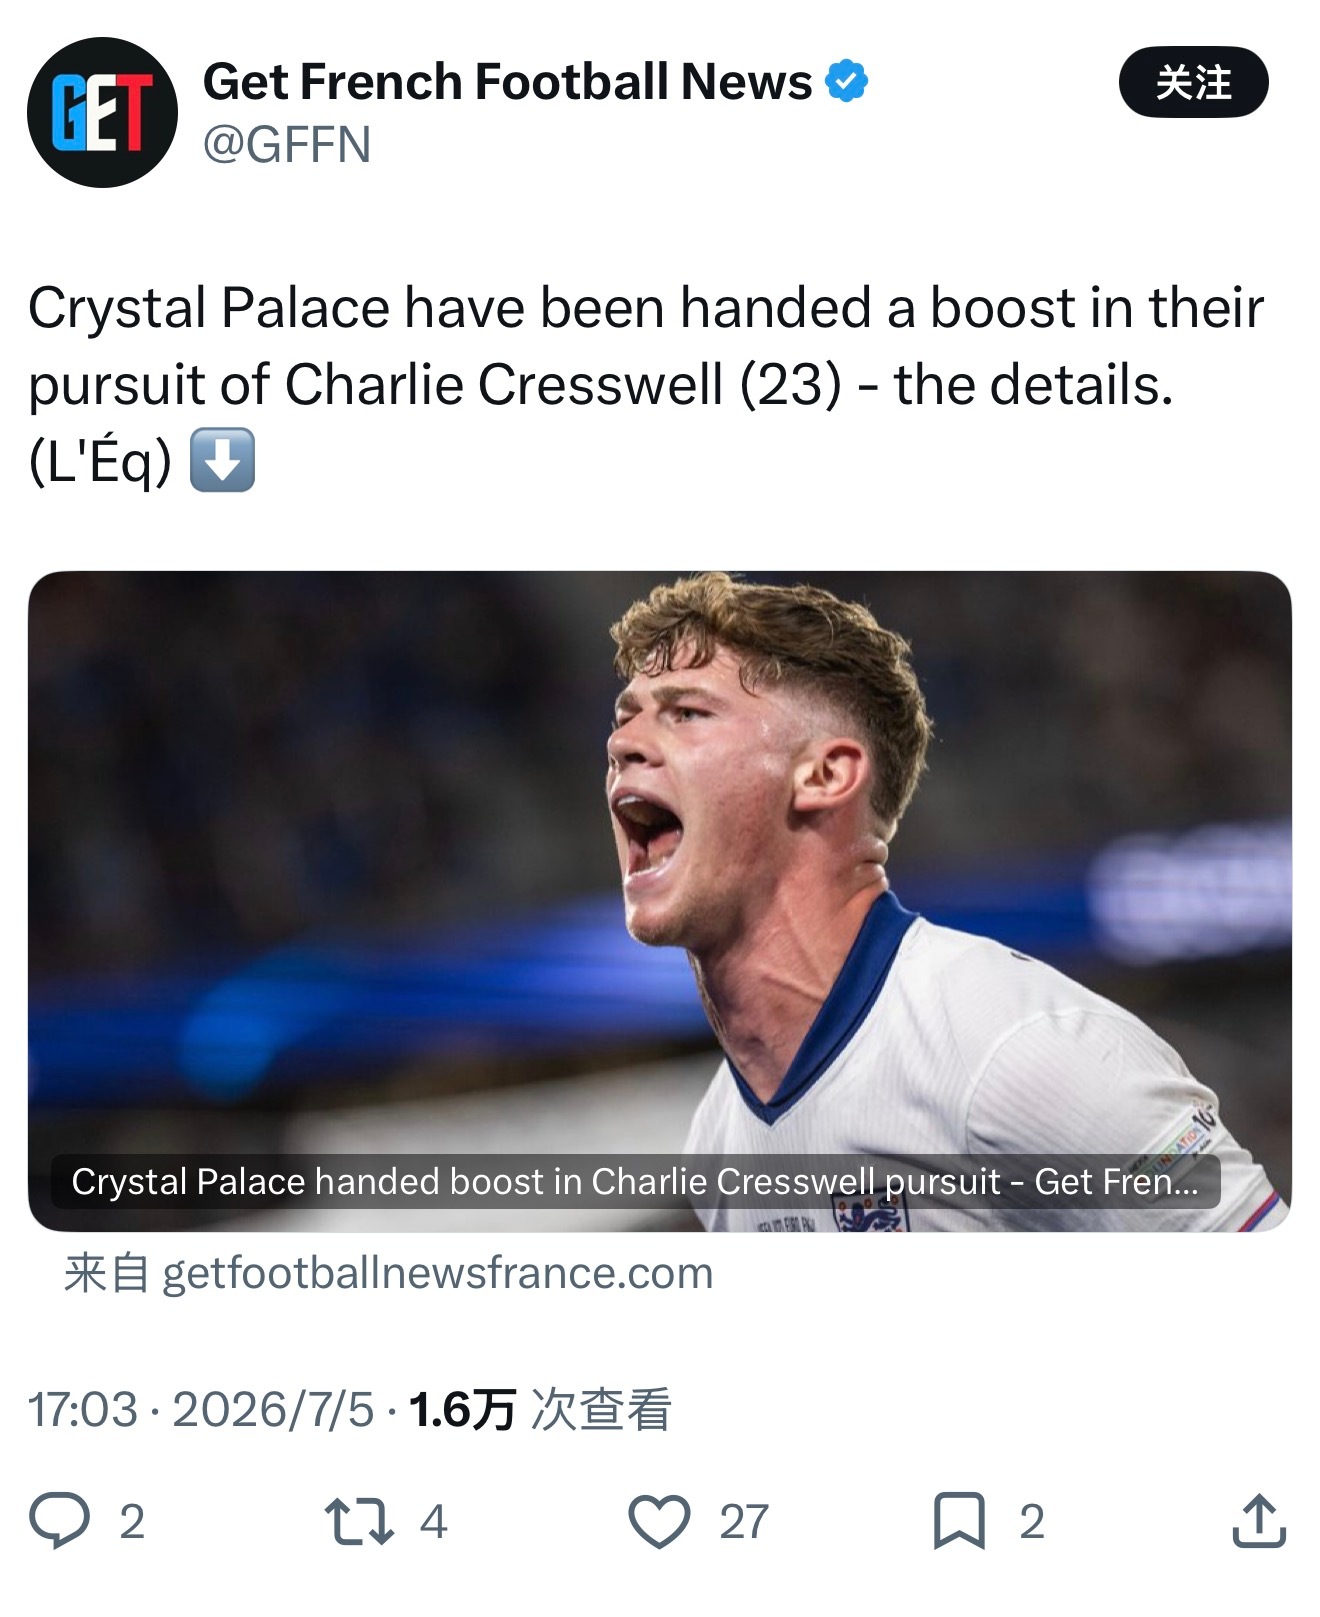Open the GET profile avatar
This screenshot has height=1617, width=1320.
(x=102, y=112)
